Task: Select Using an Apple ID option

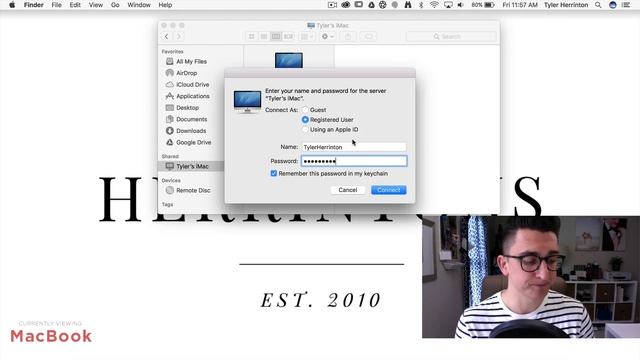Action: [x=305, y=129]
